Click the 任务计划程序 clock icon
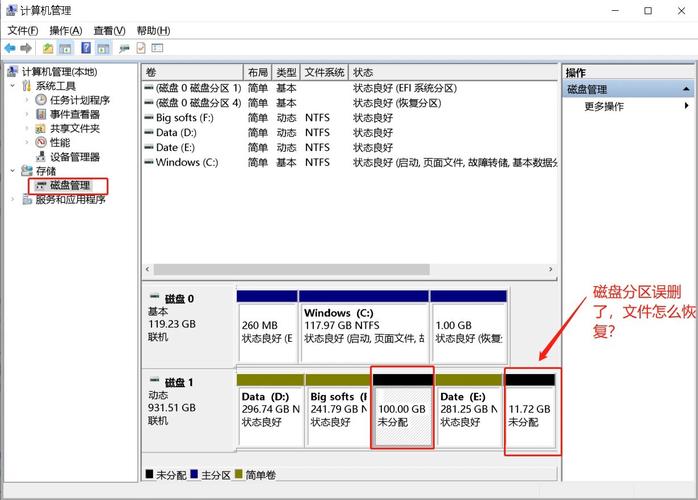 [41, 100]
